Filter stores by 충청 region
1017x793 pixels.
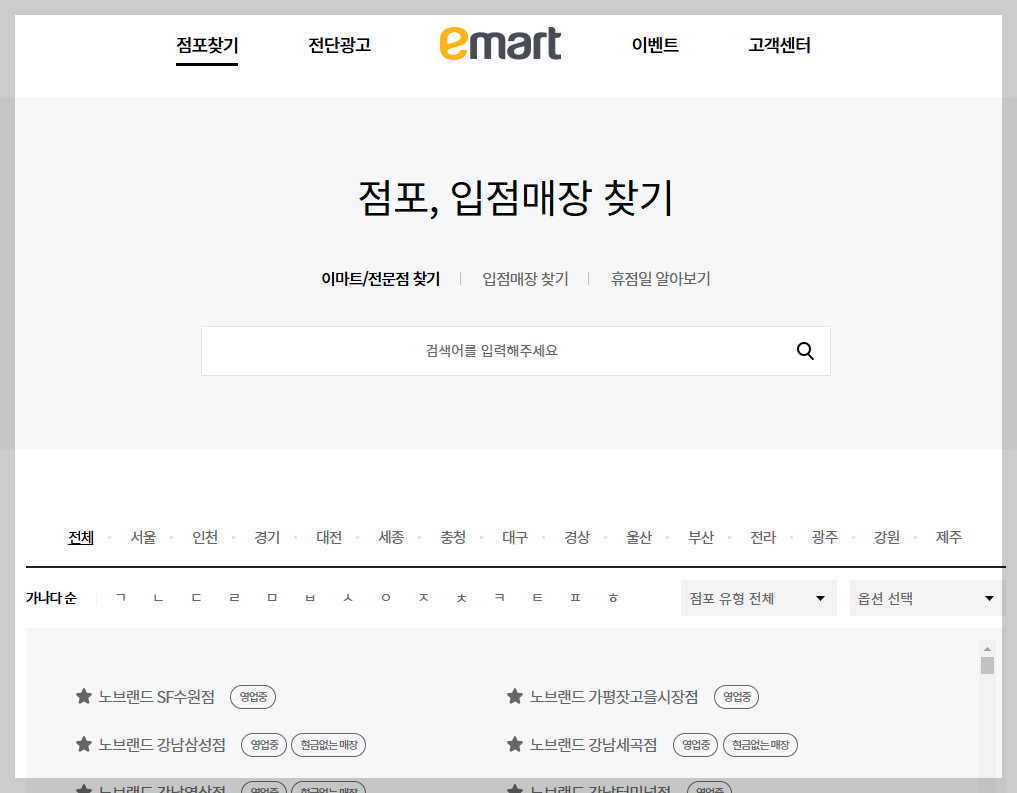click(453, 538)
